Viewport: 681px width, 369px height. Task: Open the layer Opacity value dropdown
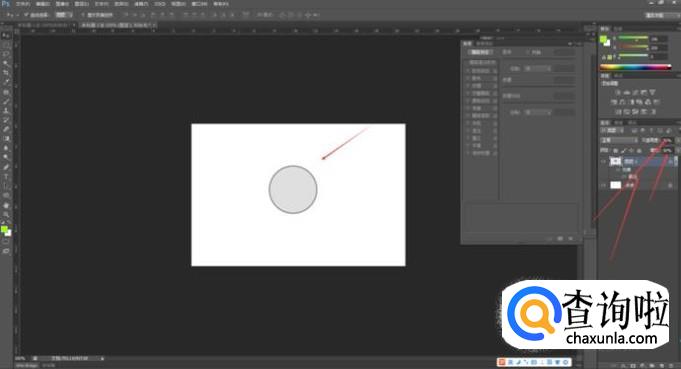pyautogui.click(x=668, y=140)
